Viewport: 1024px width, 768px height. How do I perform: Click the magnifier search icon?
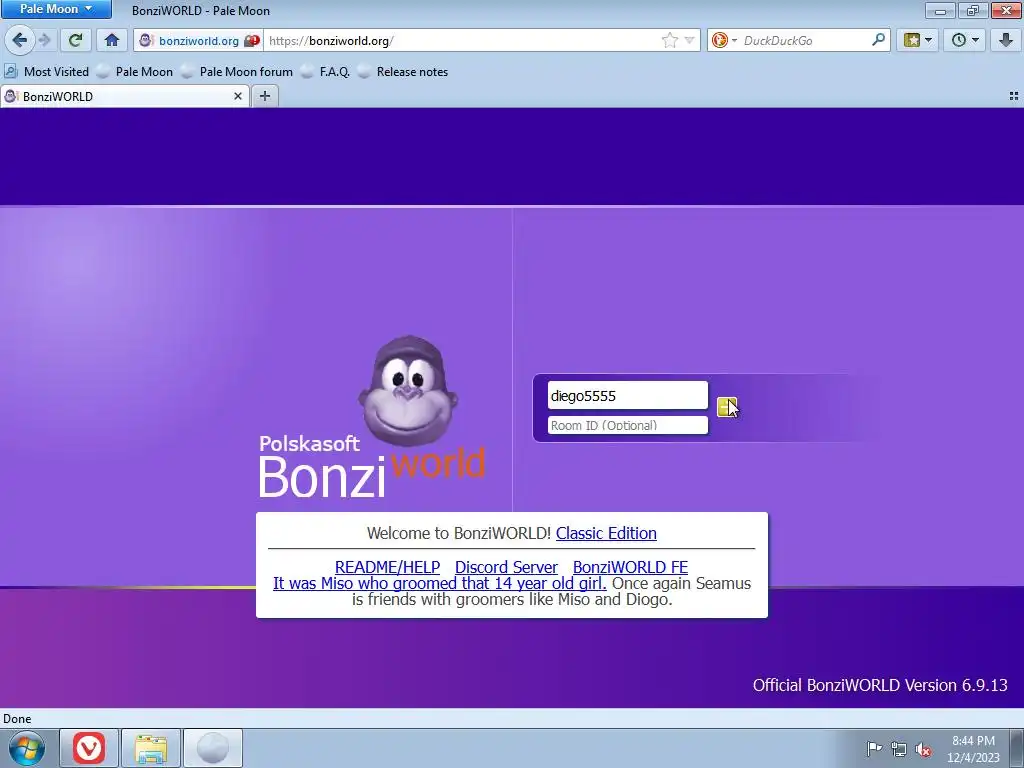coord(878,40)
